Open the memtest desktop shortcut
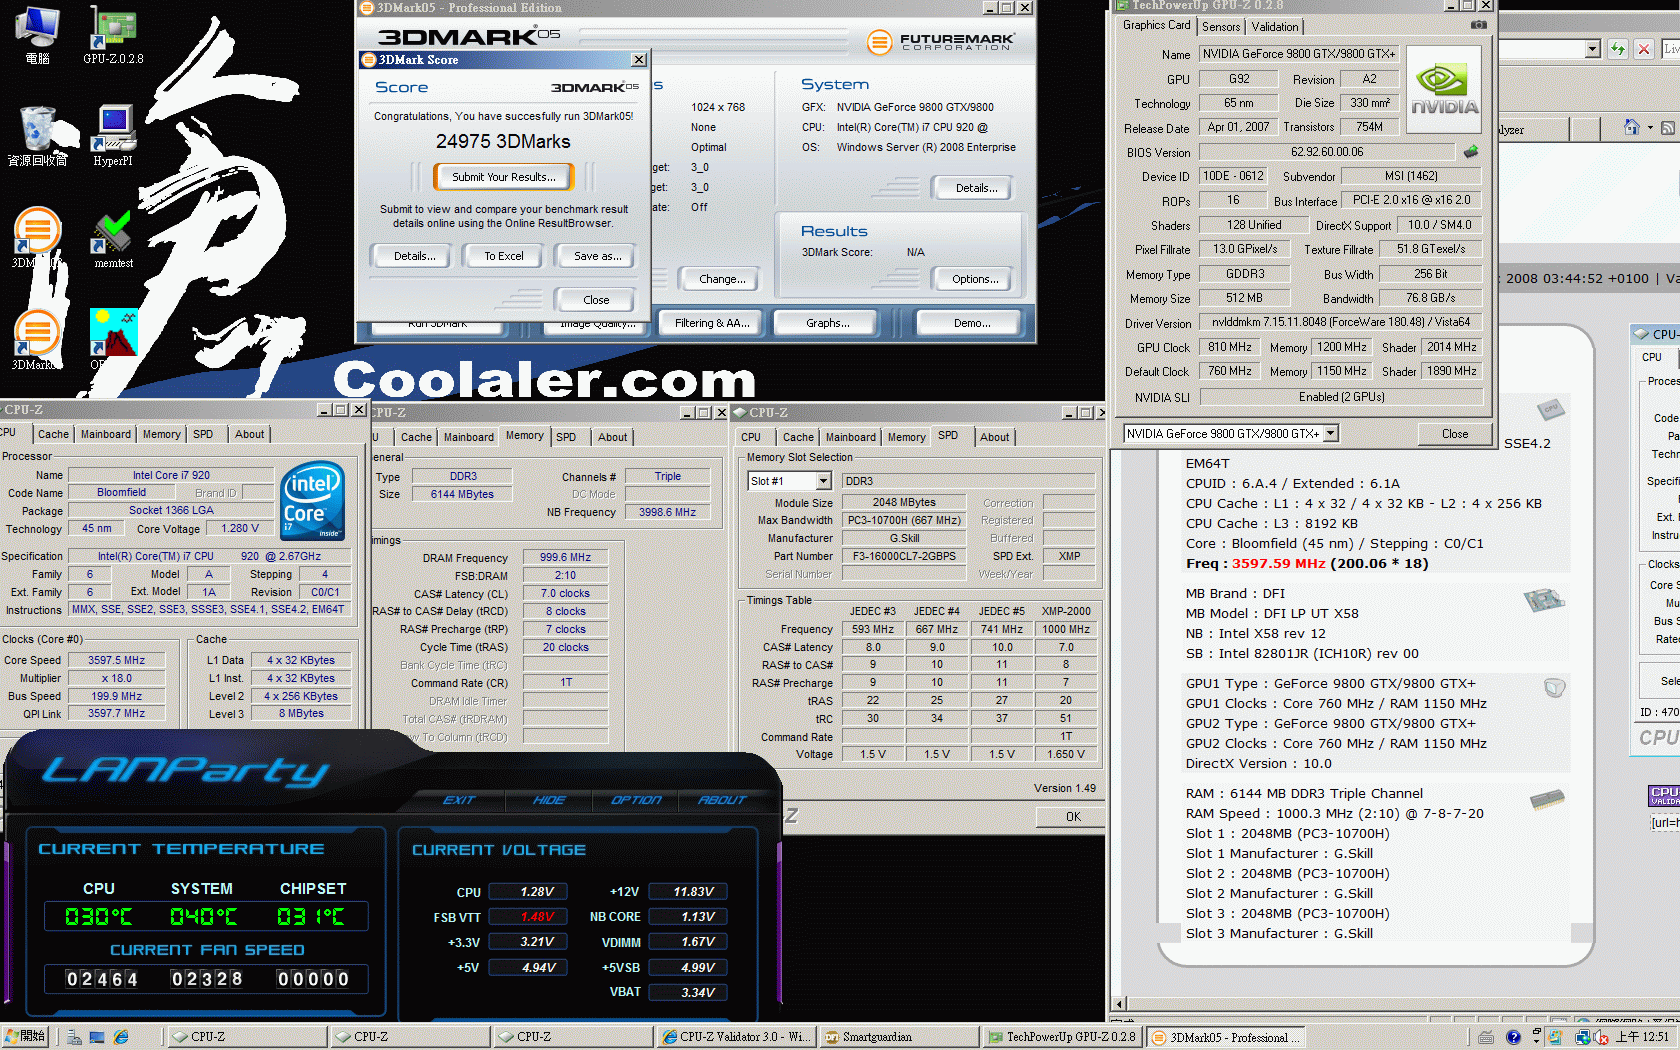Screen dimensions: 1680x1050 click(113, 239)
